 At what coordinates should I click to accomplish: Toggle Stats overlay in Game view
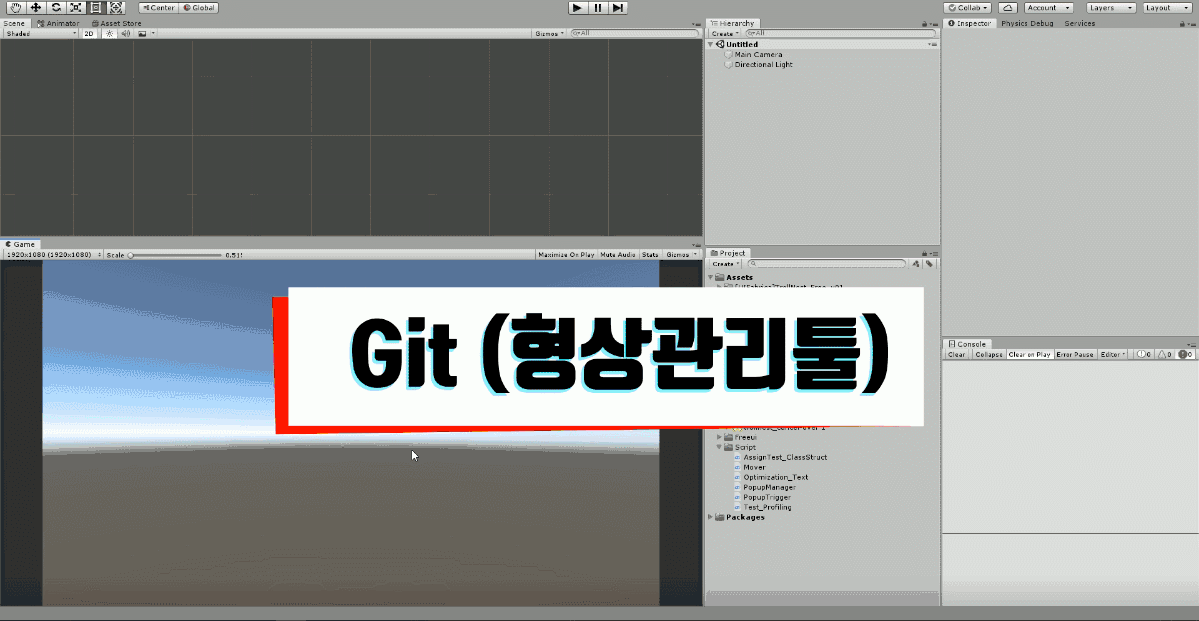click(x=650, y=255)
